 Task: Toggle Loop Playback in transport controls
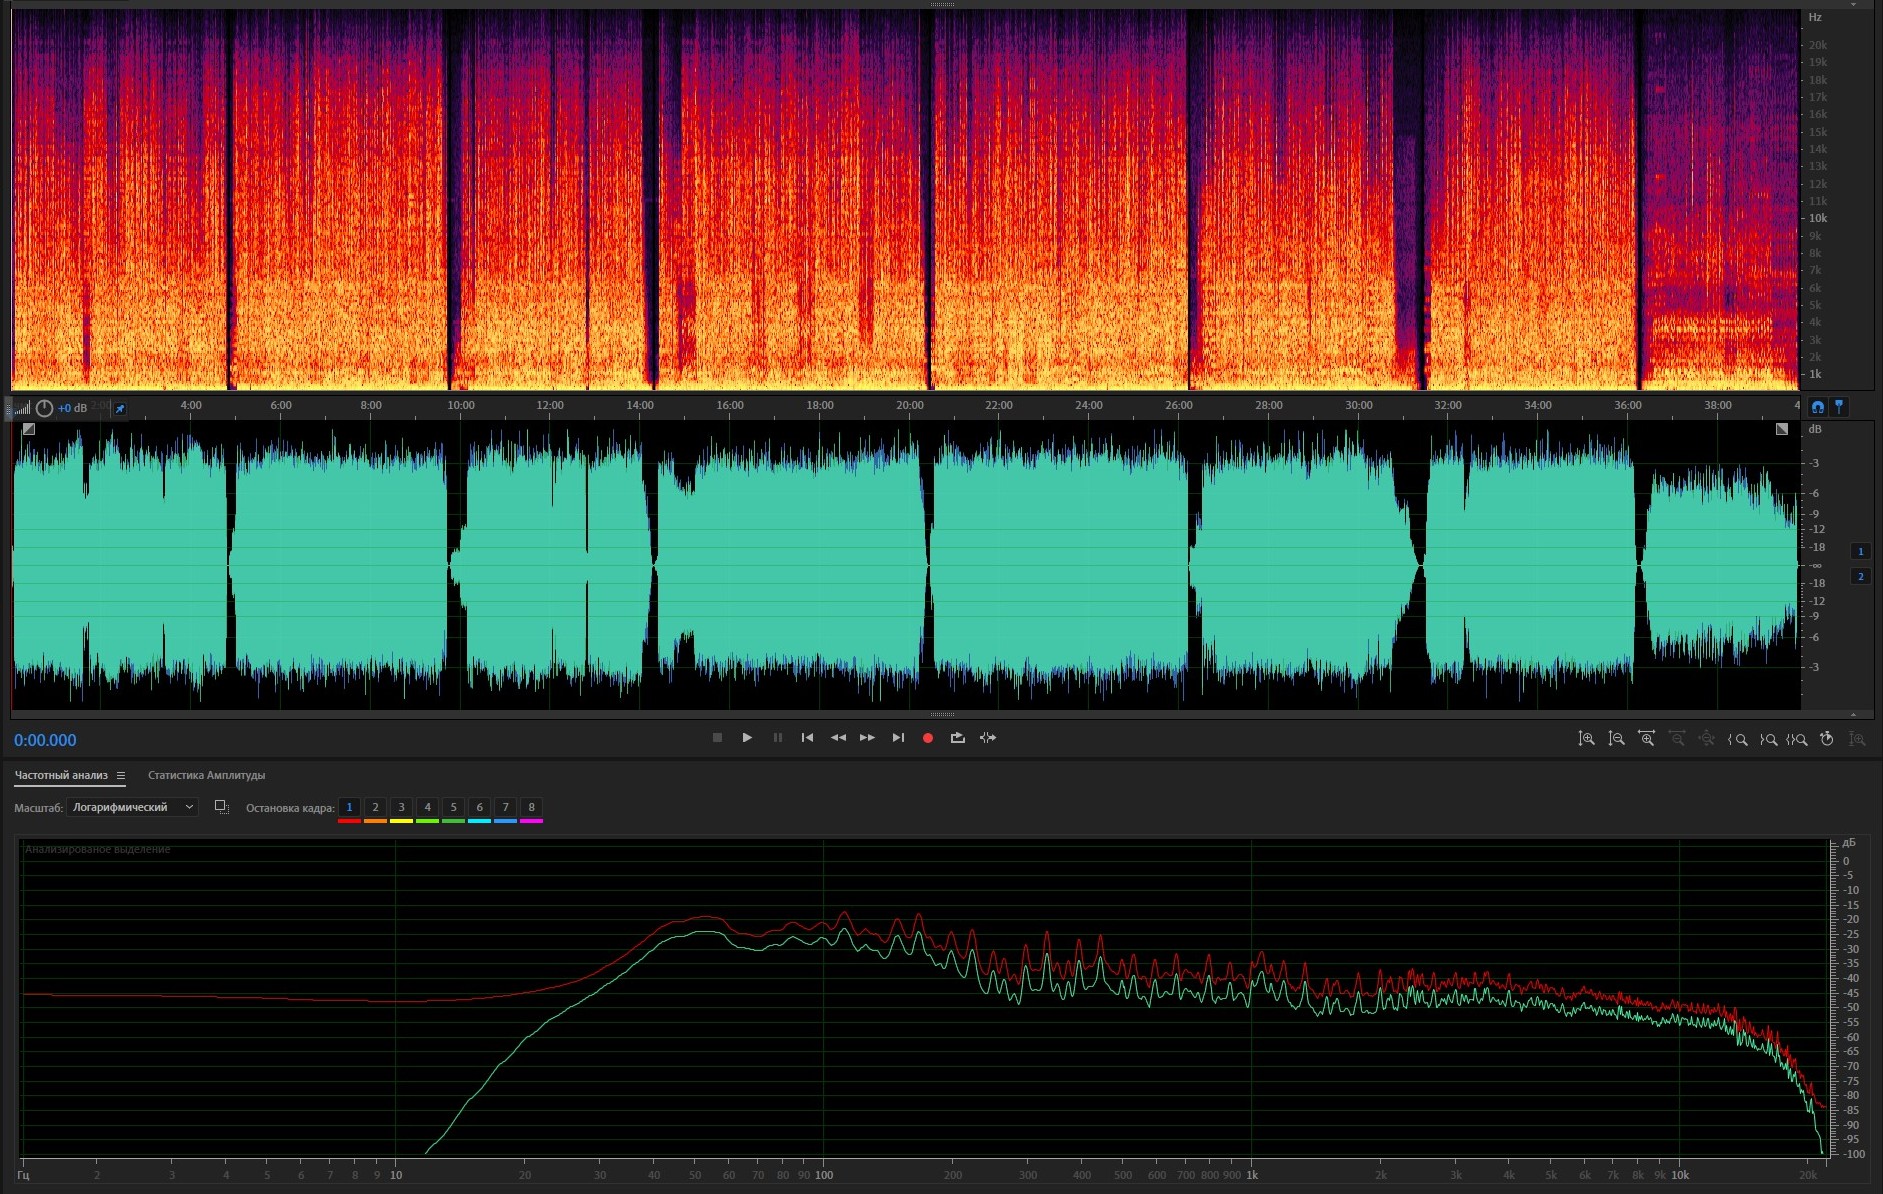(957, 738)
